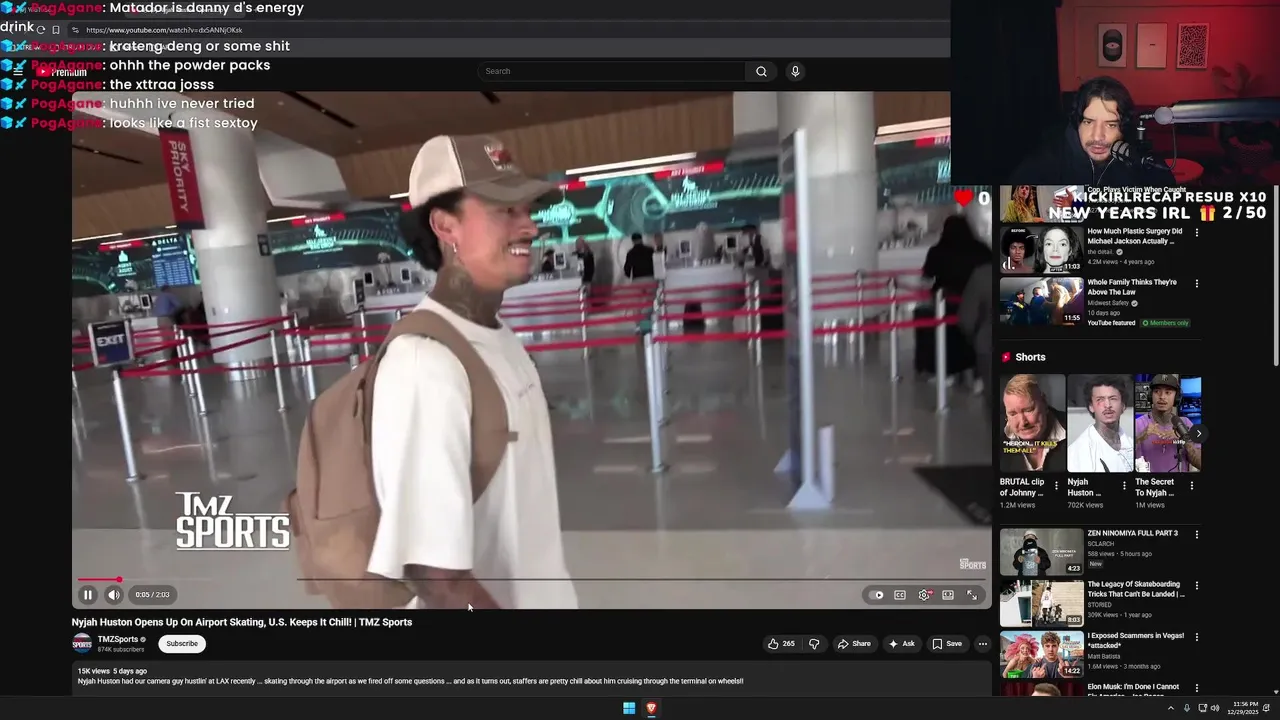Click the Brave browser taskbar icon
The height and width of the screenshot is (720, 1280).
(x=651, y=709)
